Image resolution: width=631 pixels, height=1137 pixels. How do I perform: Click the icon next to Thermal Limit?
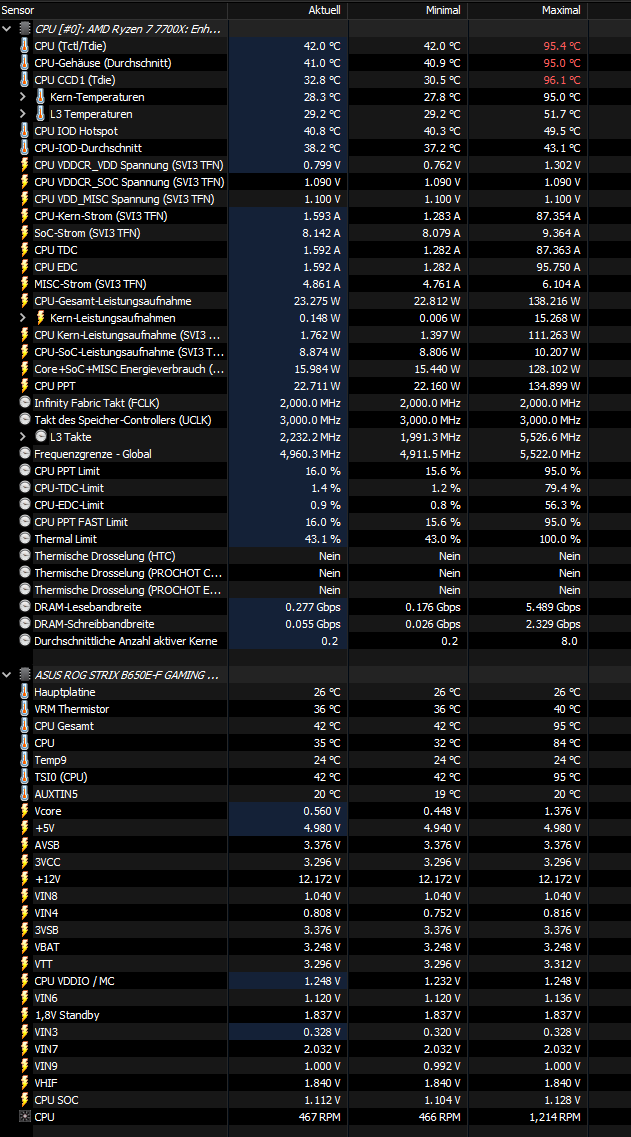point(25,539)
